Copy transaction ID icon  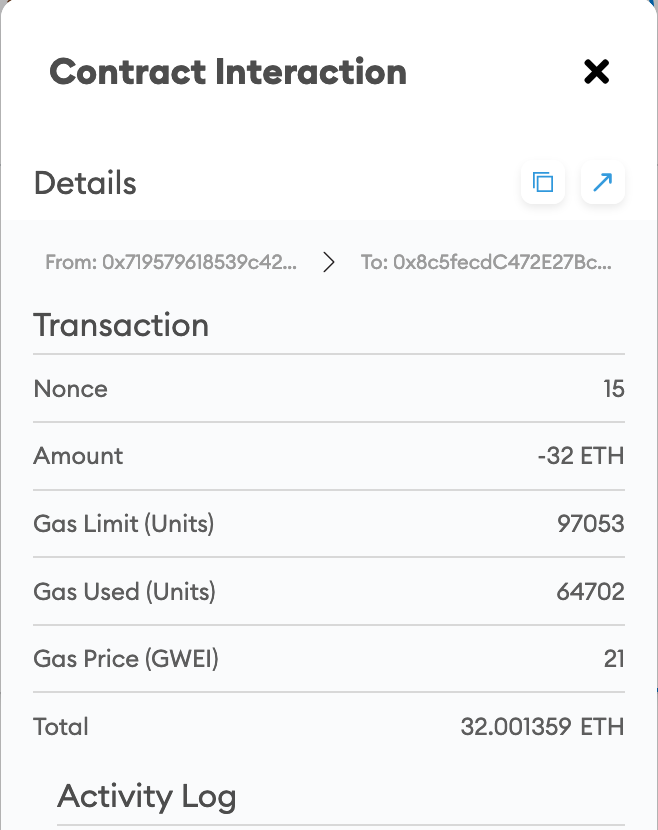tap(543, 183)
